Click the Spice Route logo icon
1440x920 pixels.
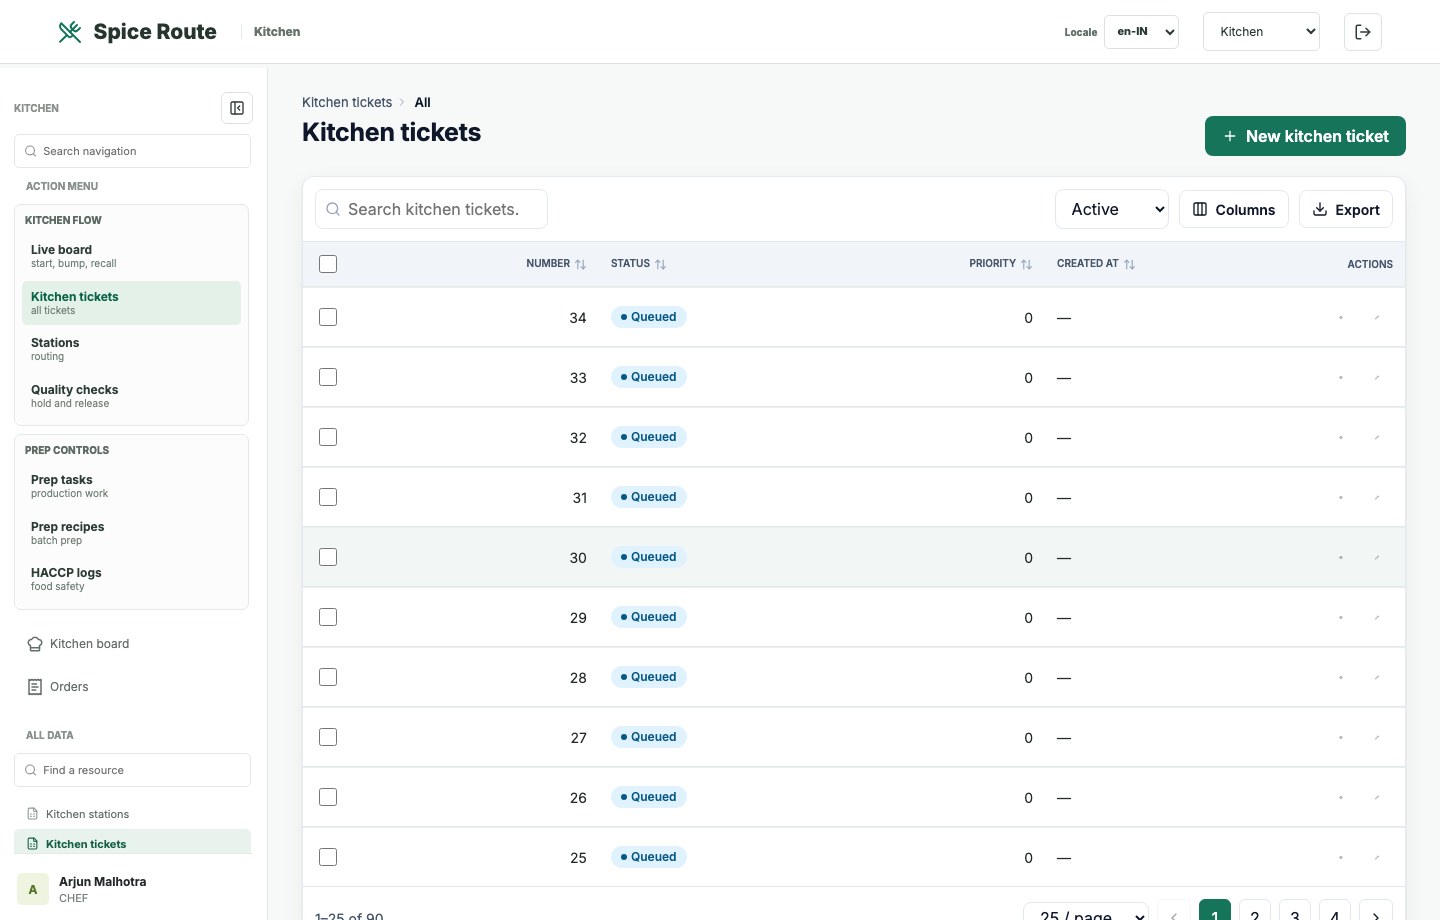tap(70, 32)
